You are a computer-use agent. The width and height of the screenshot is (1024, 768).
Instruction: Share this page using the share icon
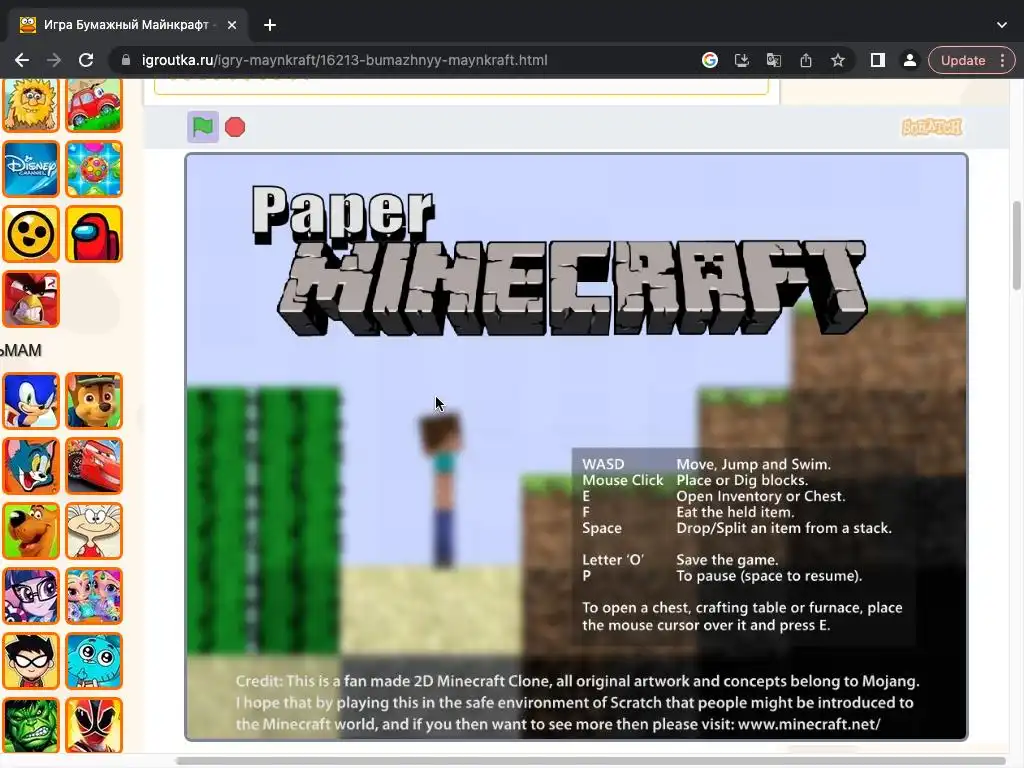806,60
